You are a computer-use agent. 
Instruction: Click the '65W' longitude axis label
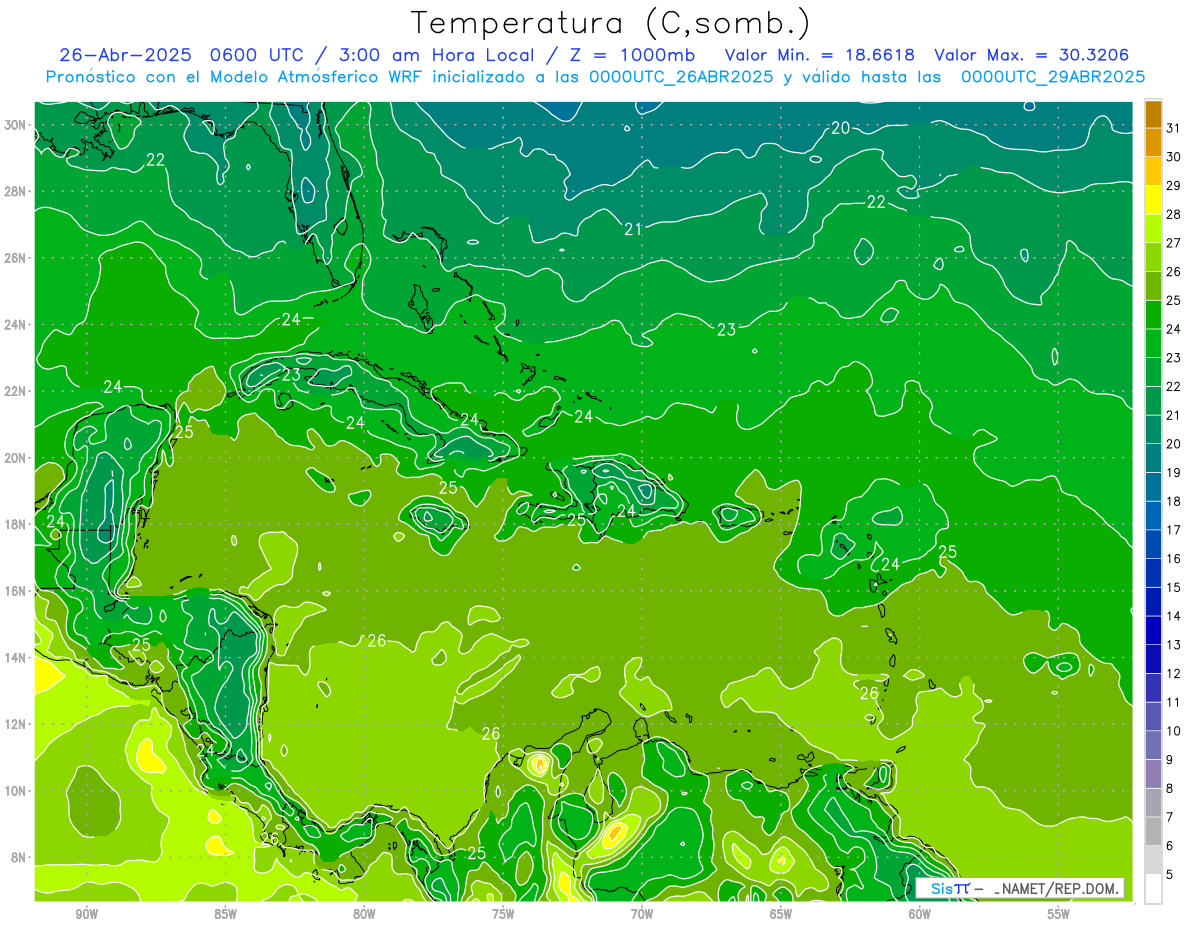coord(781,915)
